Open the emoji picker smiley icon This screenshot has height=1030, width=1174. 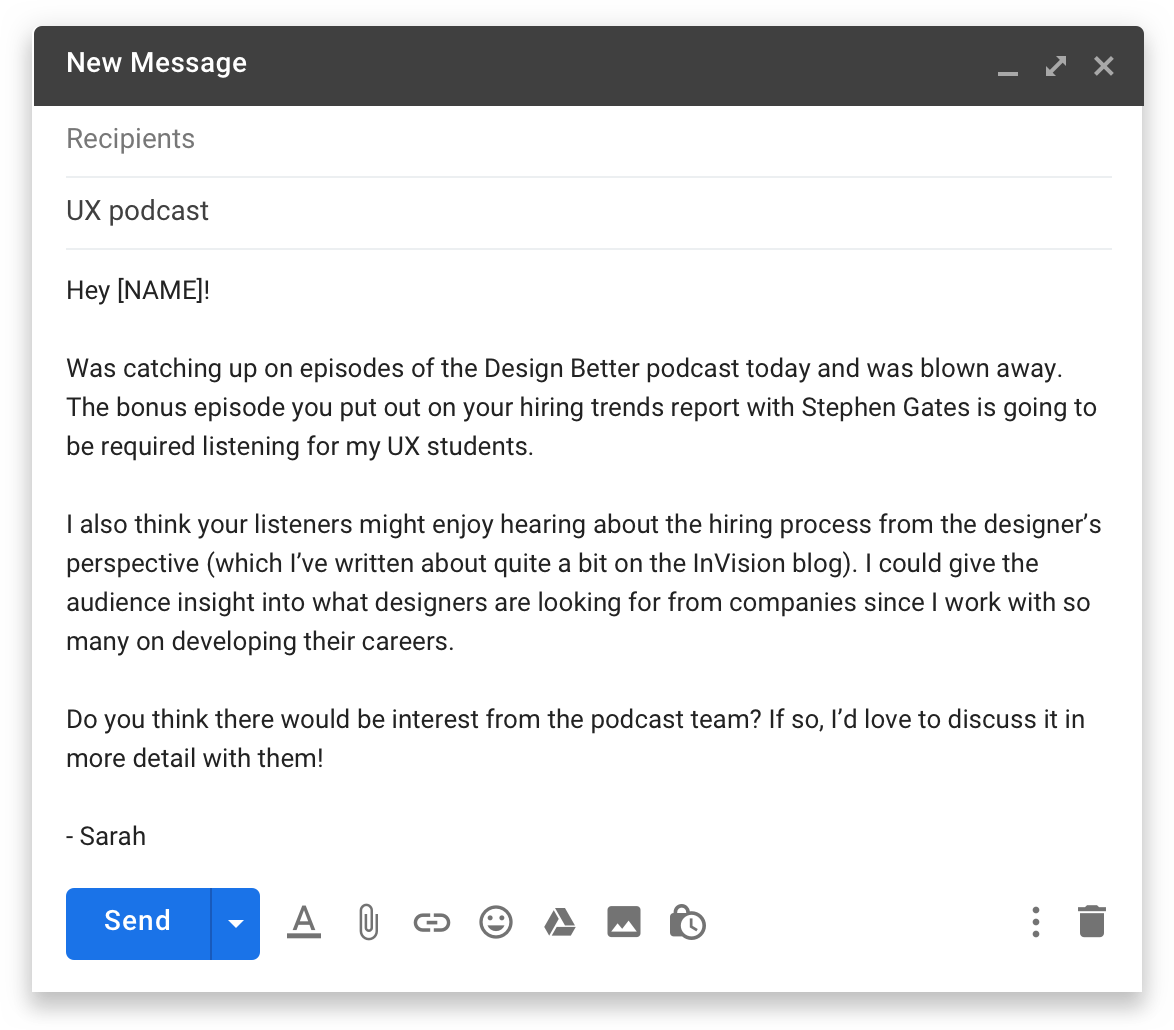point(496,922)
